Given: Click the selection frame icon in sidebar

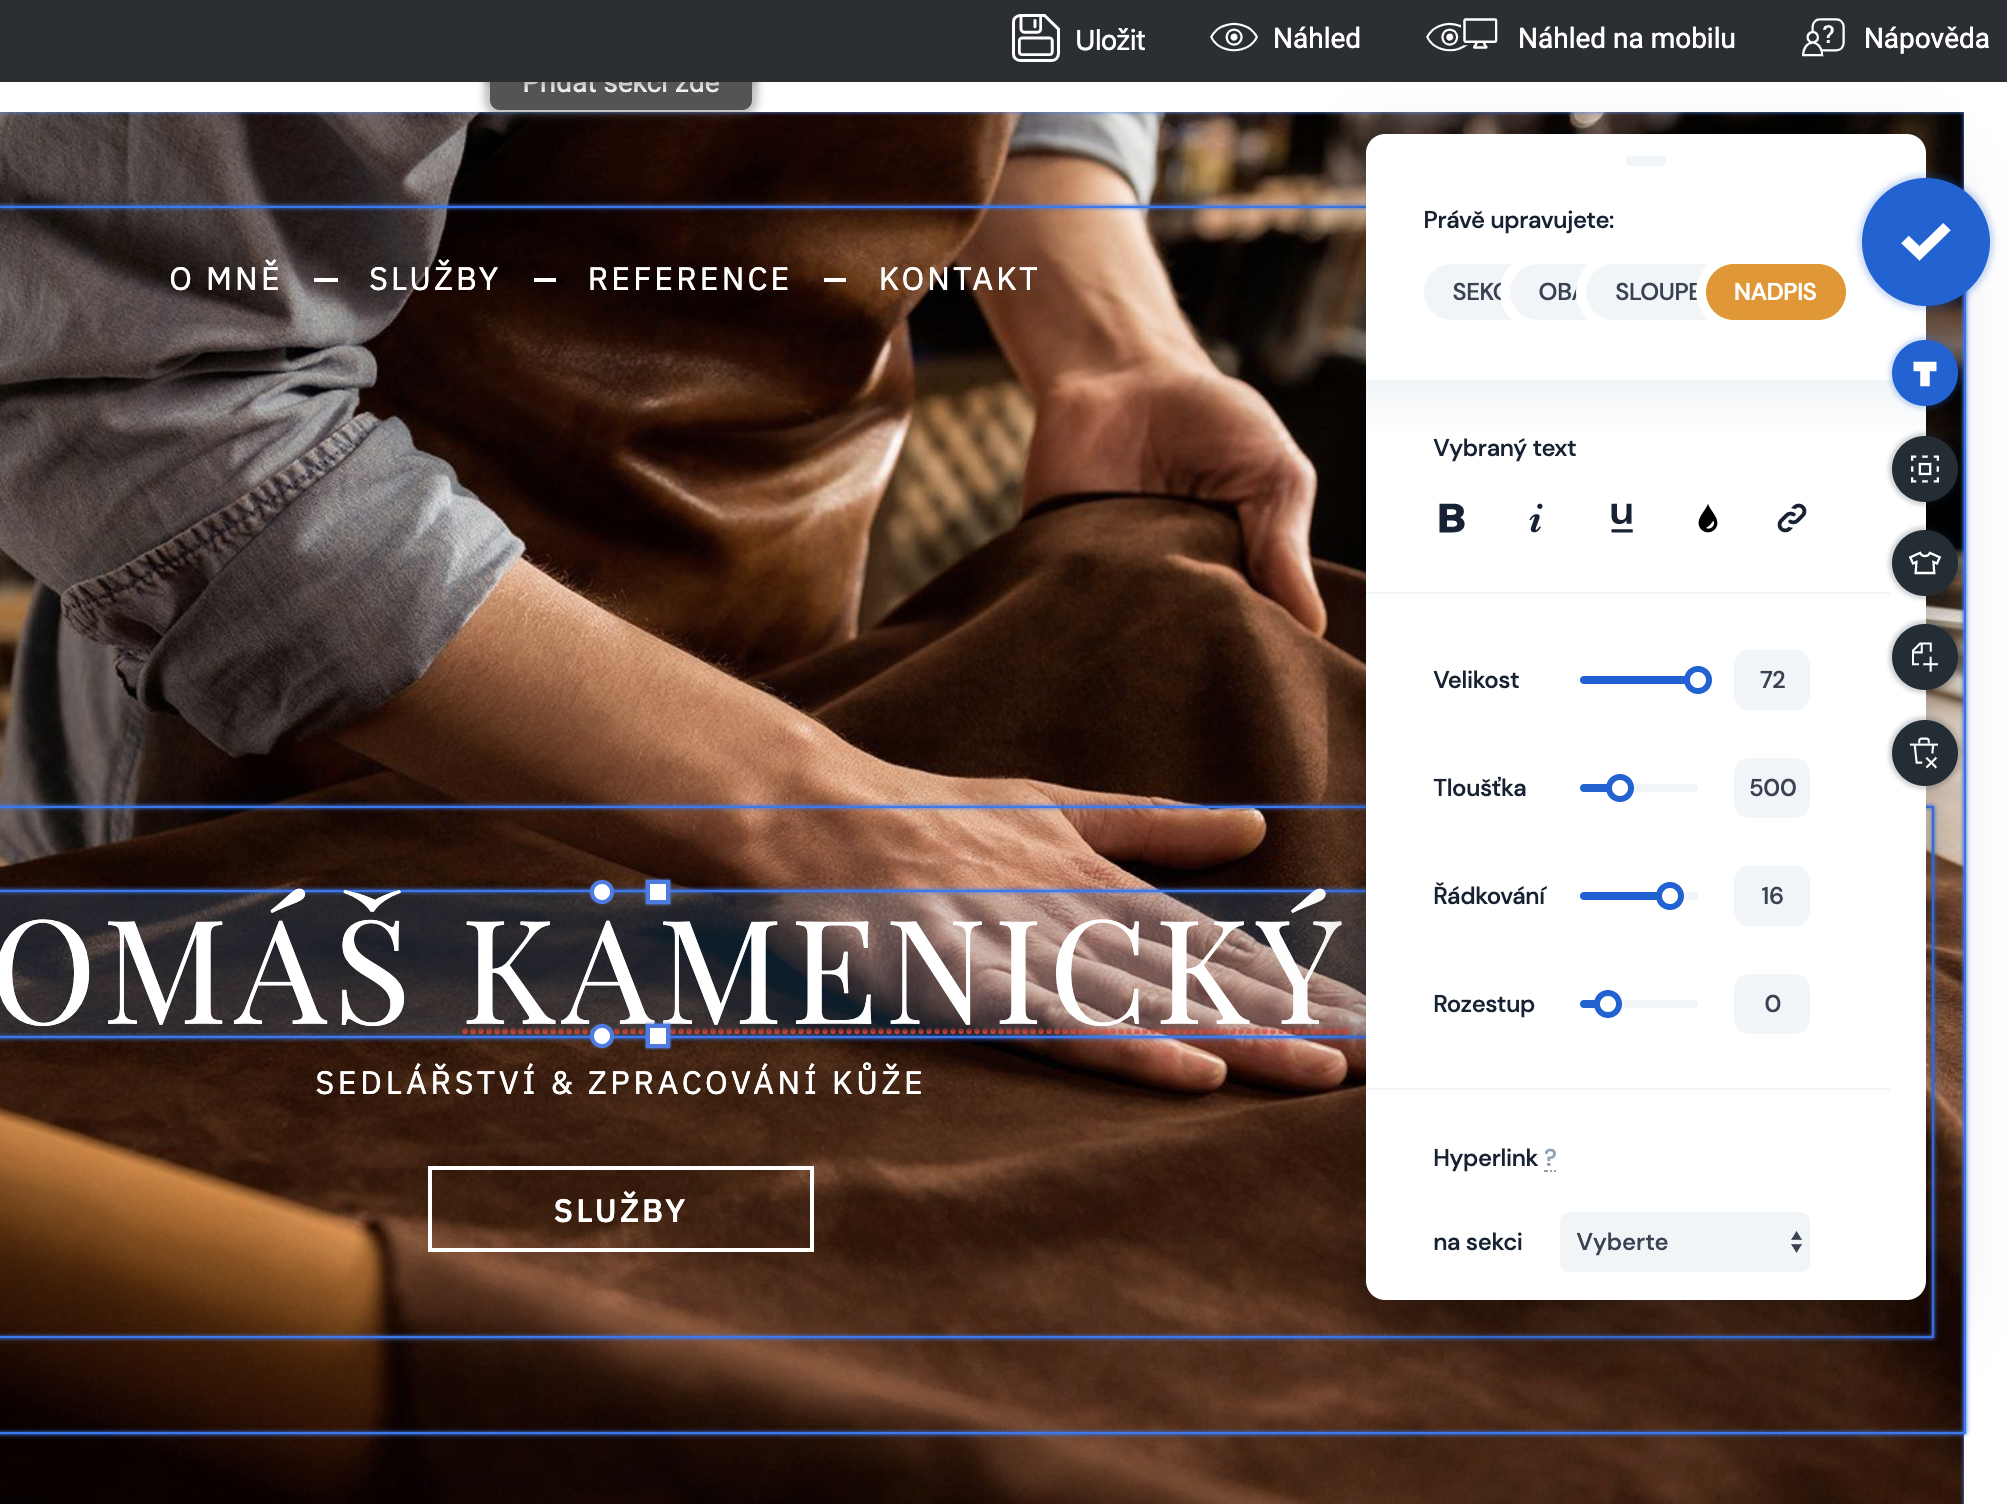Looking at the screenshot, I should coord(1924,469).
